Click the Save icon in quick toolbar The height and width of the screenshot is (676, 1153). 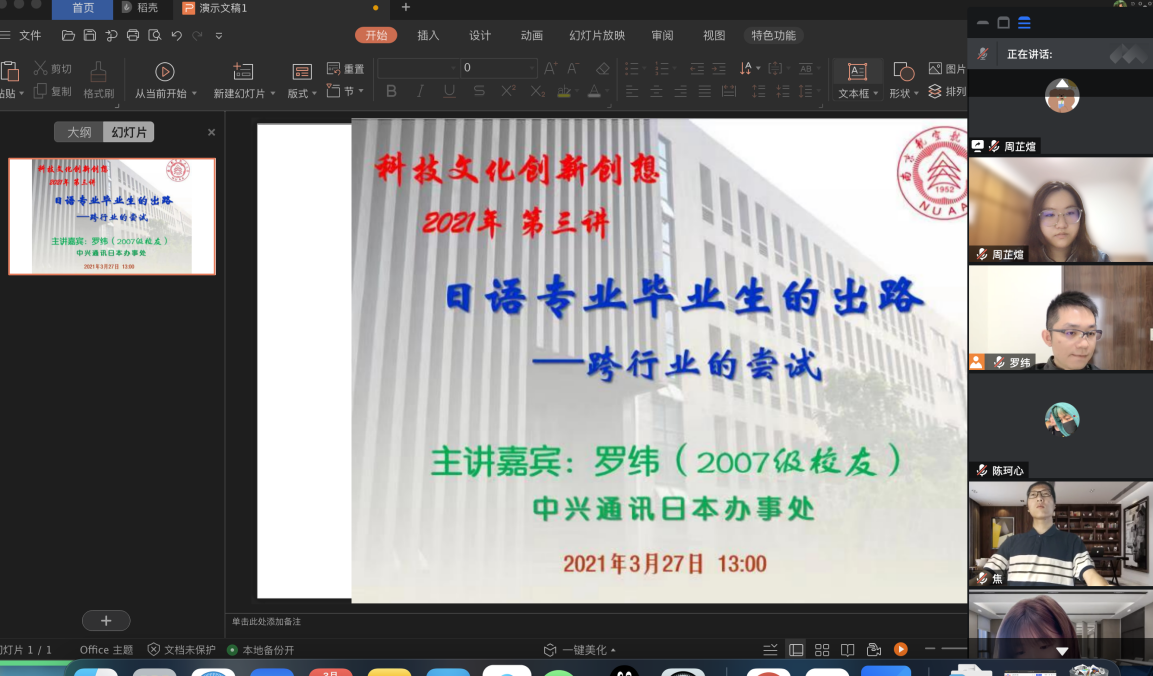pyautogui.click(x=89, y=36)
